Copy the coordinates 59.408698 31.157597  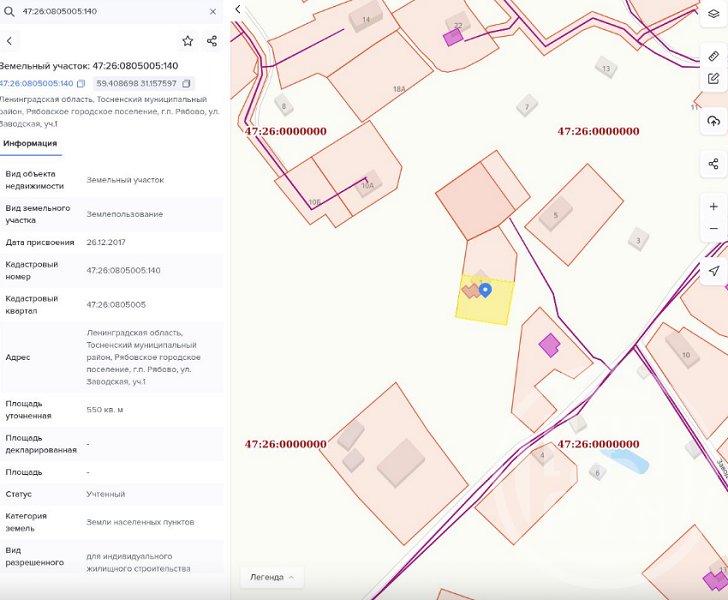click(x=186, y=84)
